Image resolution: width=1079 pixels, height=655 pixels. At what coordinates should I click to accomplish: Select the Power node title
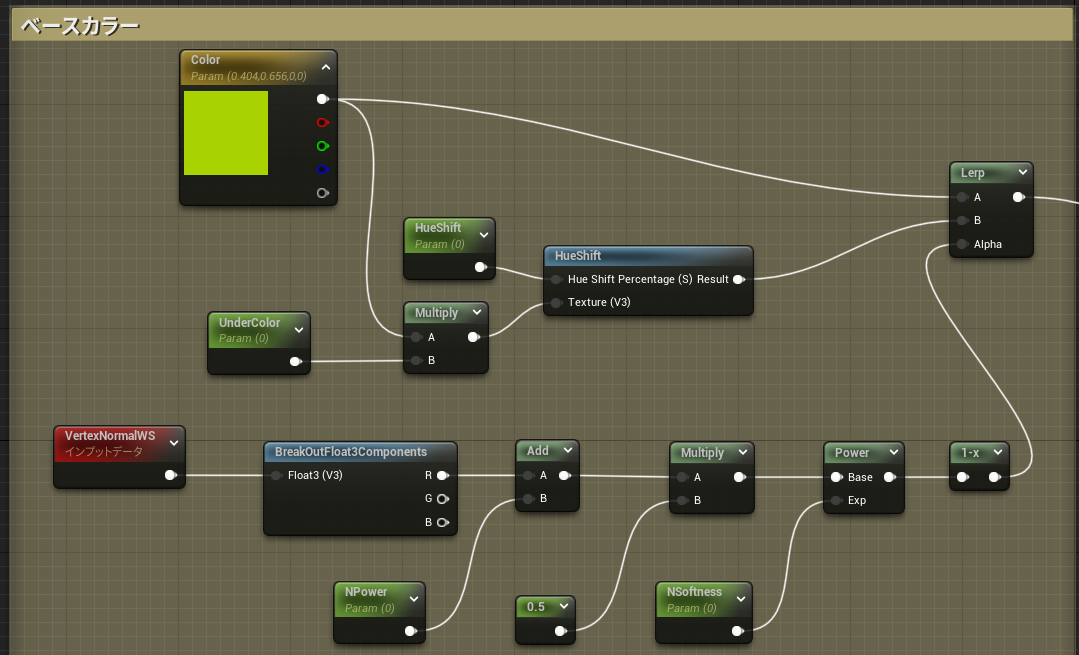[x=852, y=453]
